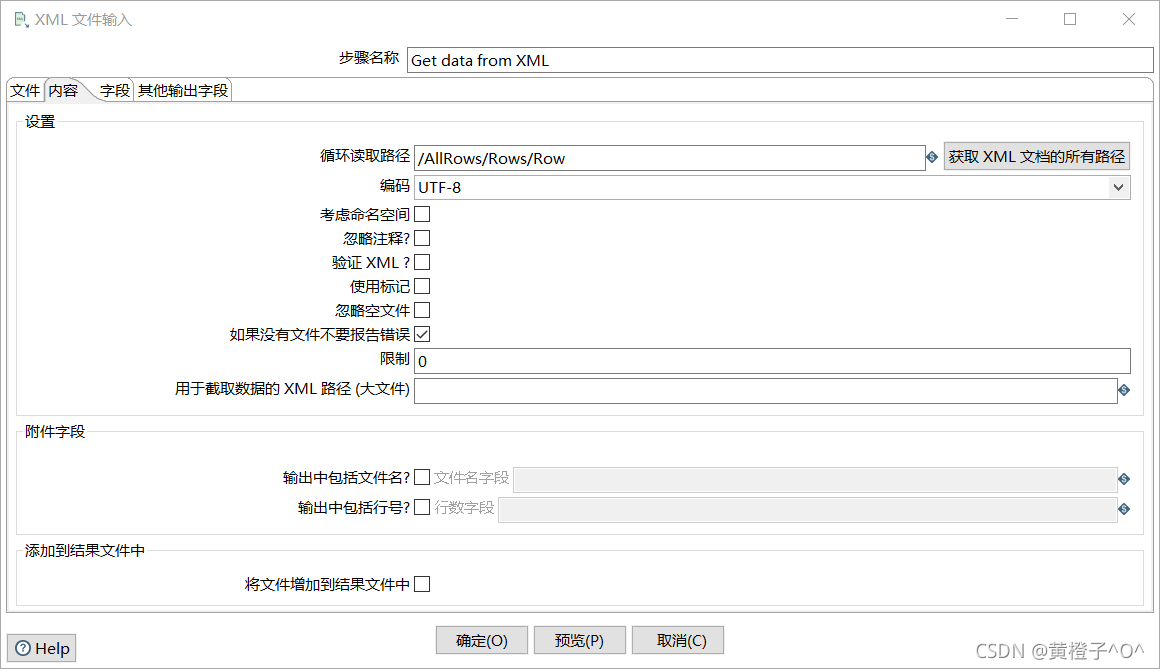Open Help button
Screen dimensions: 1160x669
click(42, 648)
